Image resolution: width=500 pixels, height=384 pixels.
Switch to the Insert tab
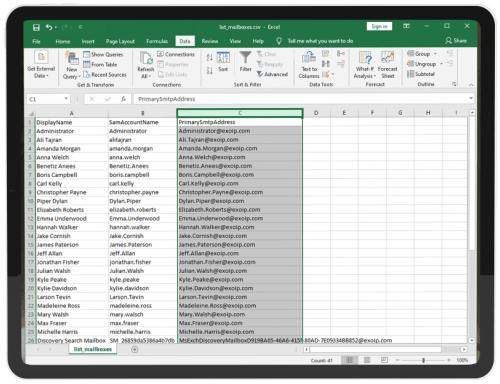click(88, 41)
